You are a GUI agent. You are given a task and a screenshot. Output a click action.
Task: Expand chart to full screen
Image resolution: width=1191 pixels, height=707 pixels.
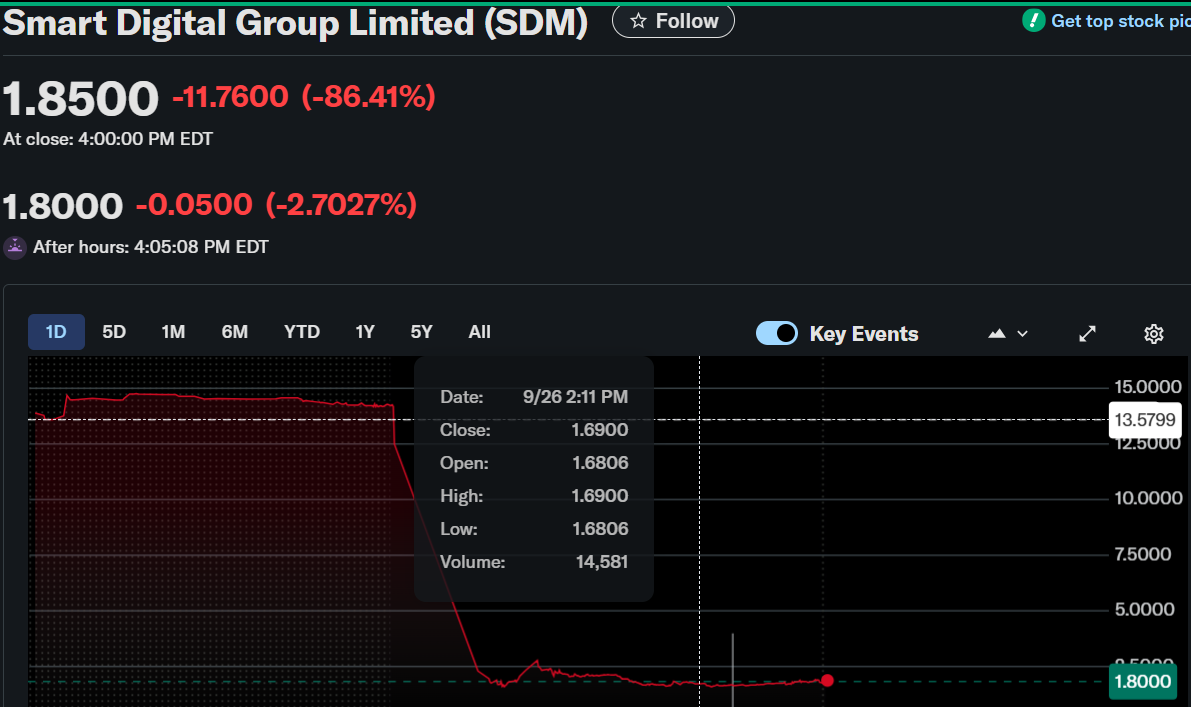tap(1088, 333)
